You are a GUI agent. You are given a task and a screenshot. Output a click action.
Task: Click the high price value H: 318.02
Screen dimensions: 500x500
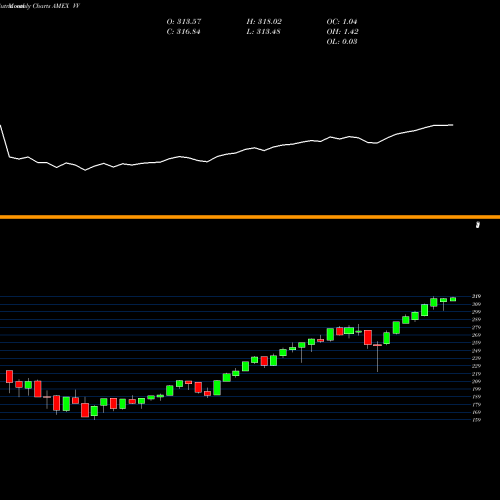264,22
